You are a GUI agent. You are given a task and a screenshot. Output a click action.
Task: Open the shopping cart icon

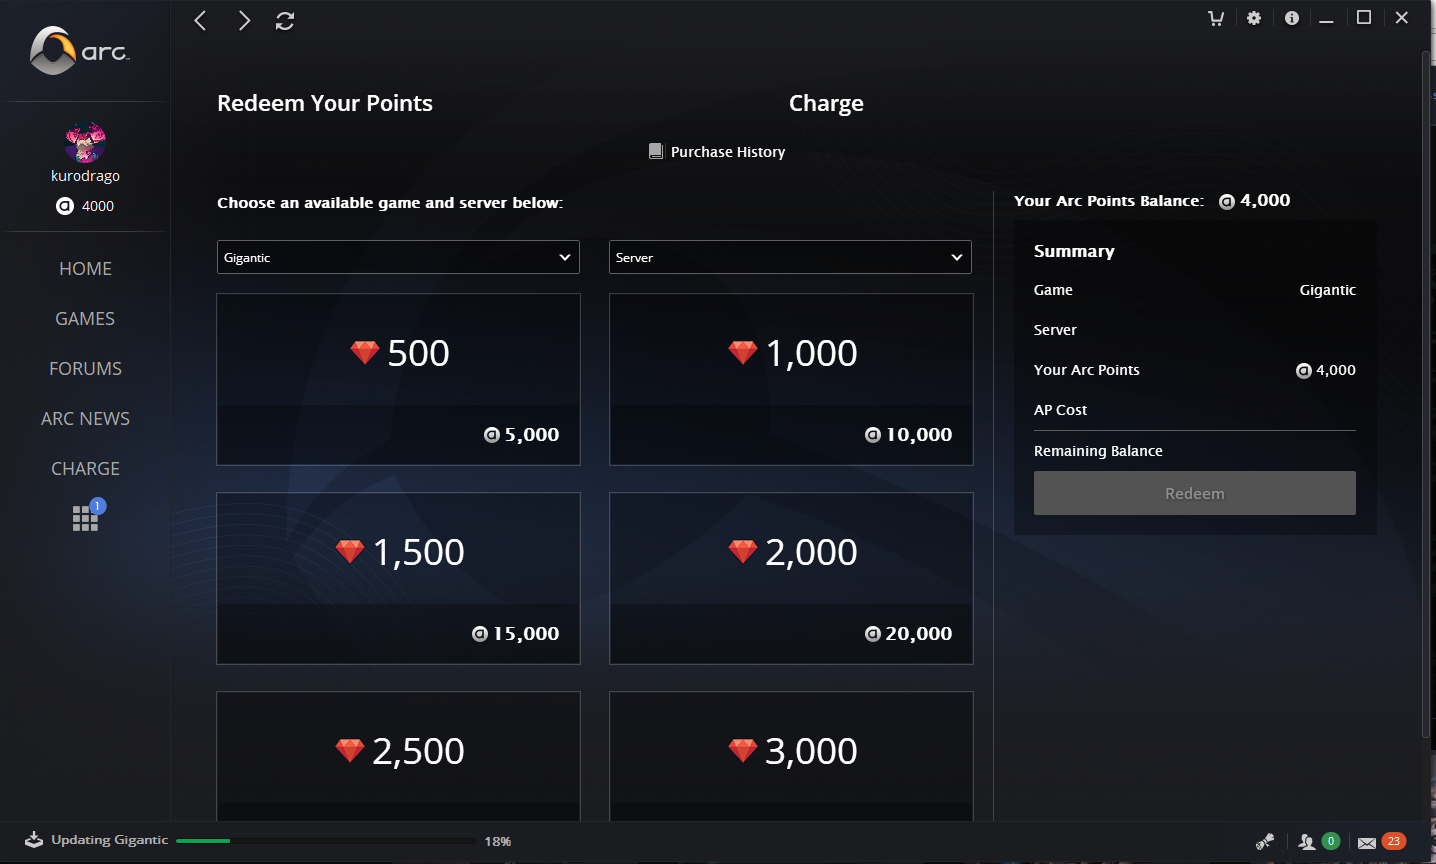[1216, 18]
